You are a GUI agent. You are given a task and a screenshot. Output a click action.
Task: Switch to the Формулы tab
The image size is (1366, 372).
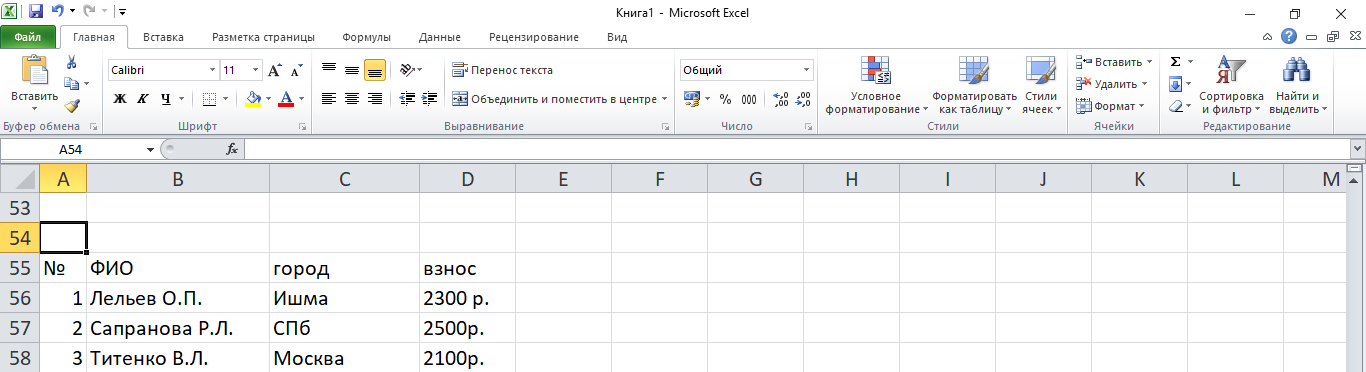(x=366, y=37)
